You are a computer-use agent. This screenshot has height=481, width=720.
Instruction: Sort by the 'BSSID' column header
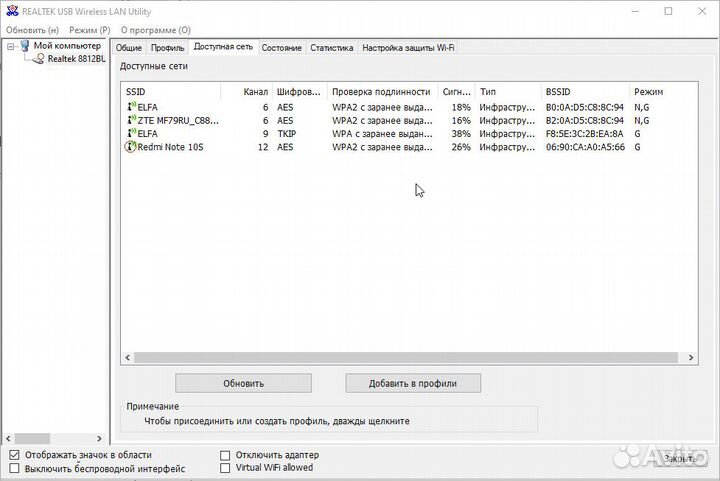point(585,92)
